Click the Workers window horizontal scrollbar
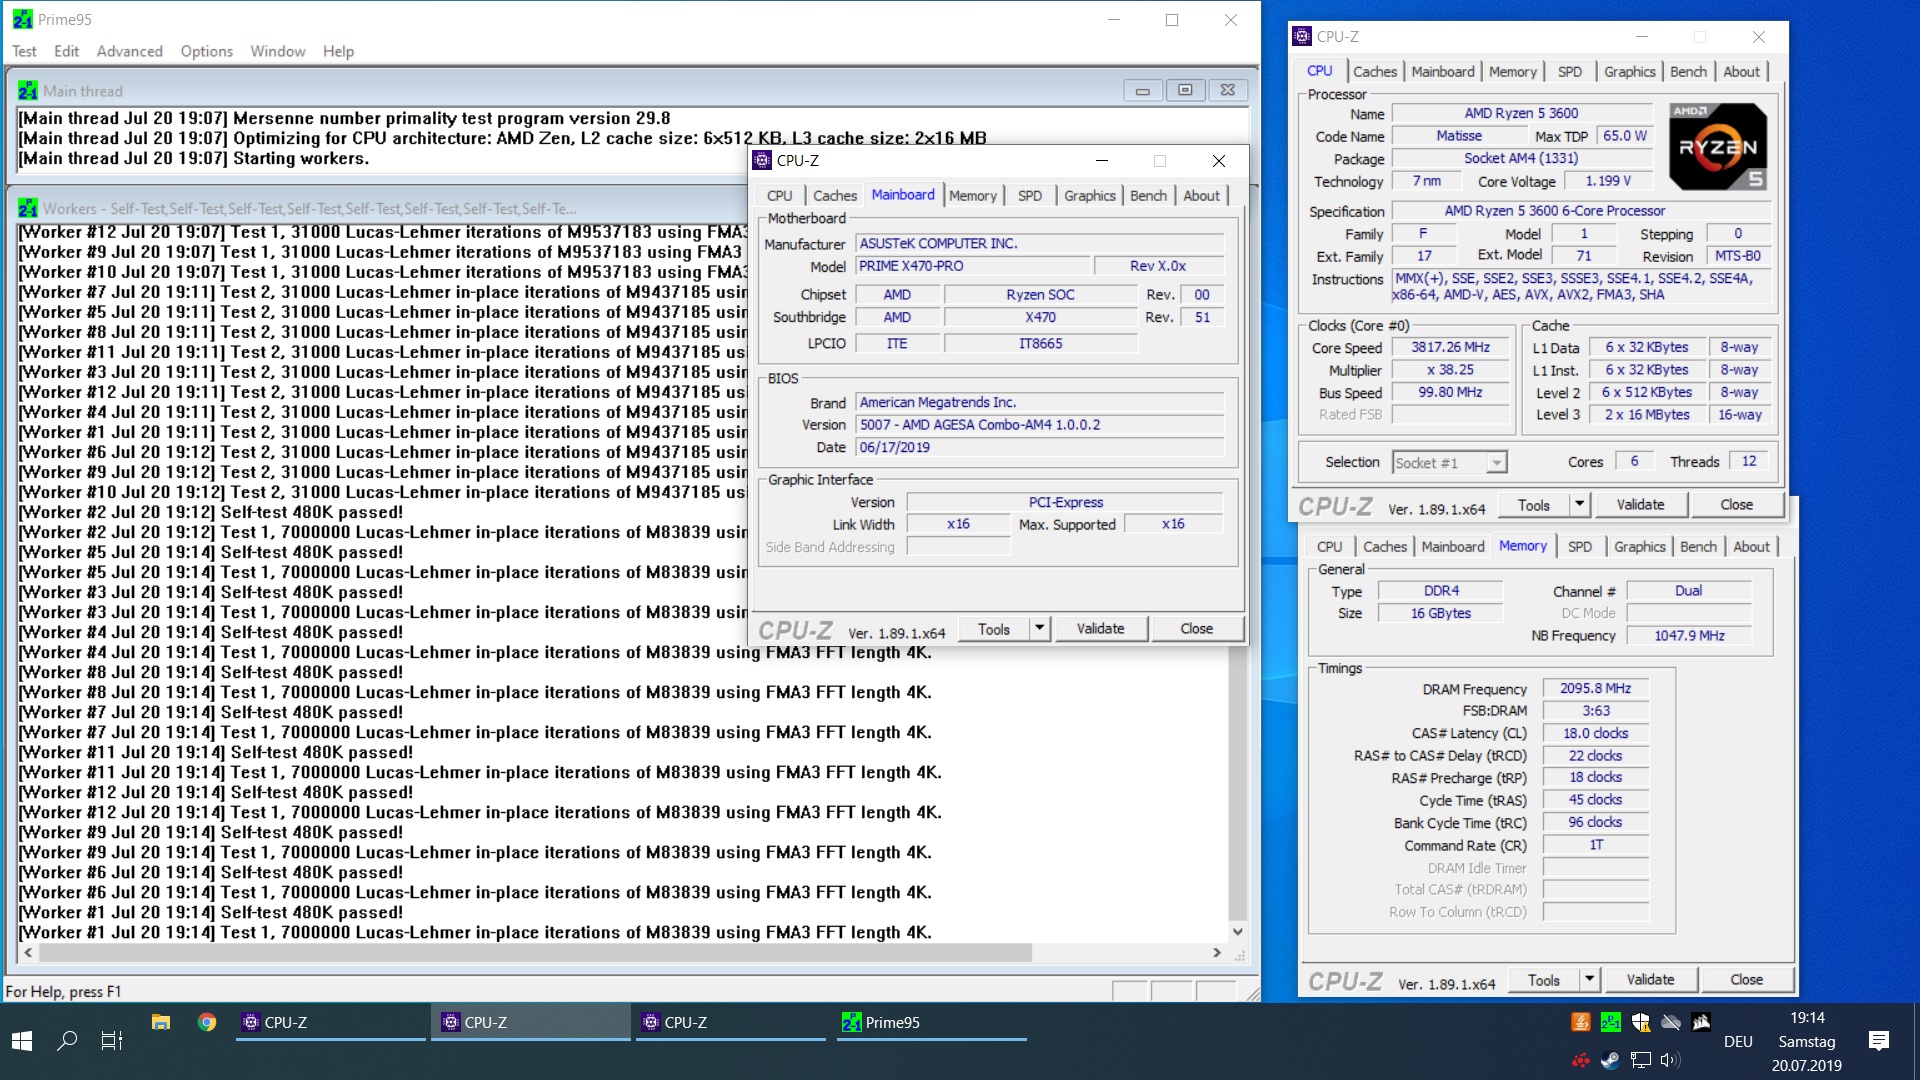 (x=535, y=953)
